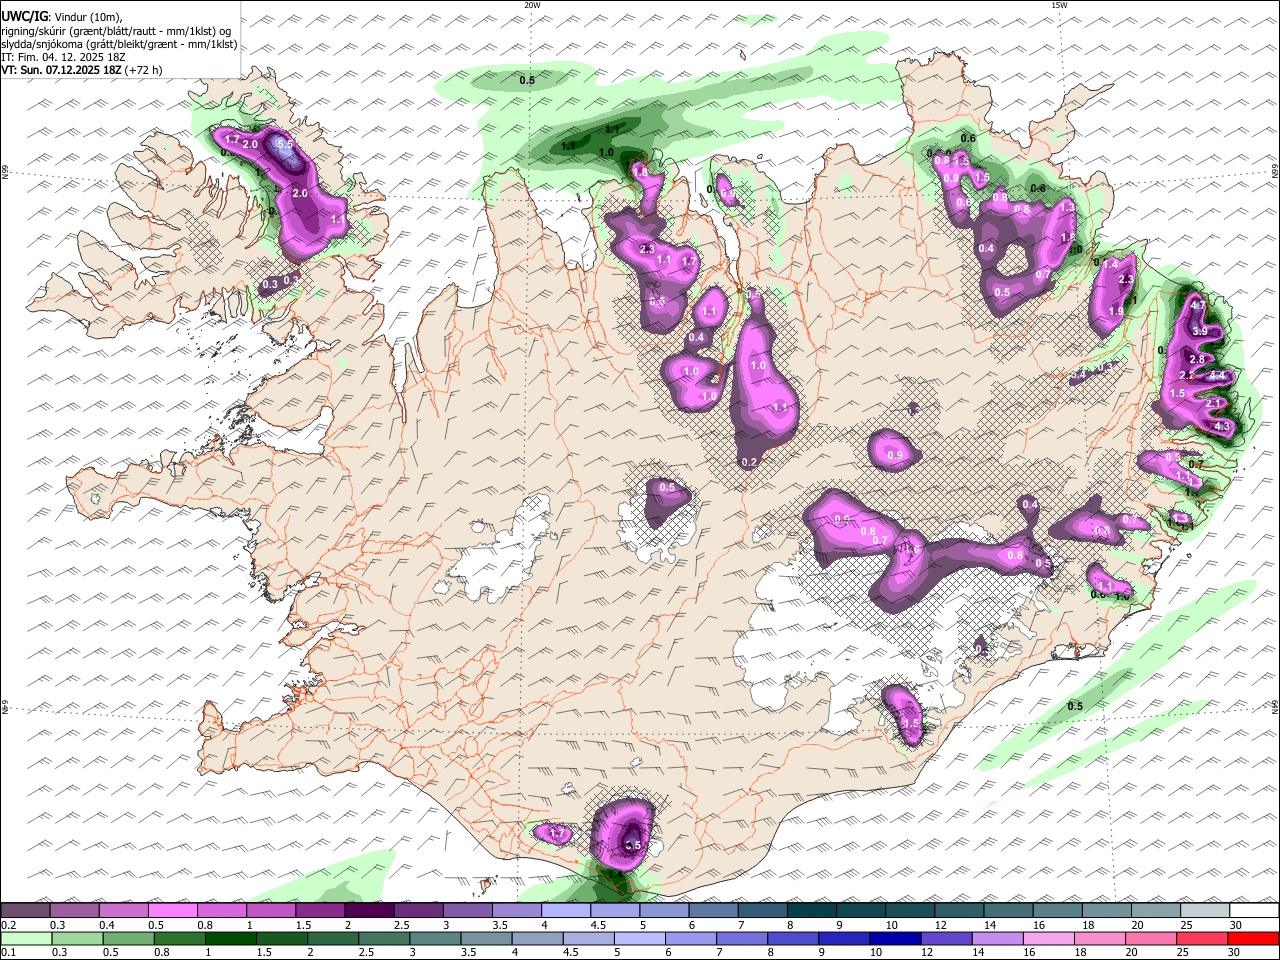The image size is (1280, 960).
Task: Click the 'rigning/skúrir' legend description line
Action: pos(116,31)
